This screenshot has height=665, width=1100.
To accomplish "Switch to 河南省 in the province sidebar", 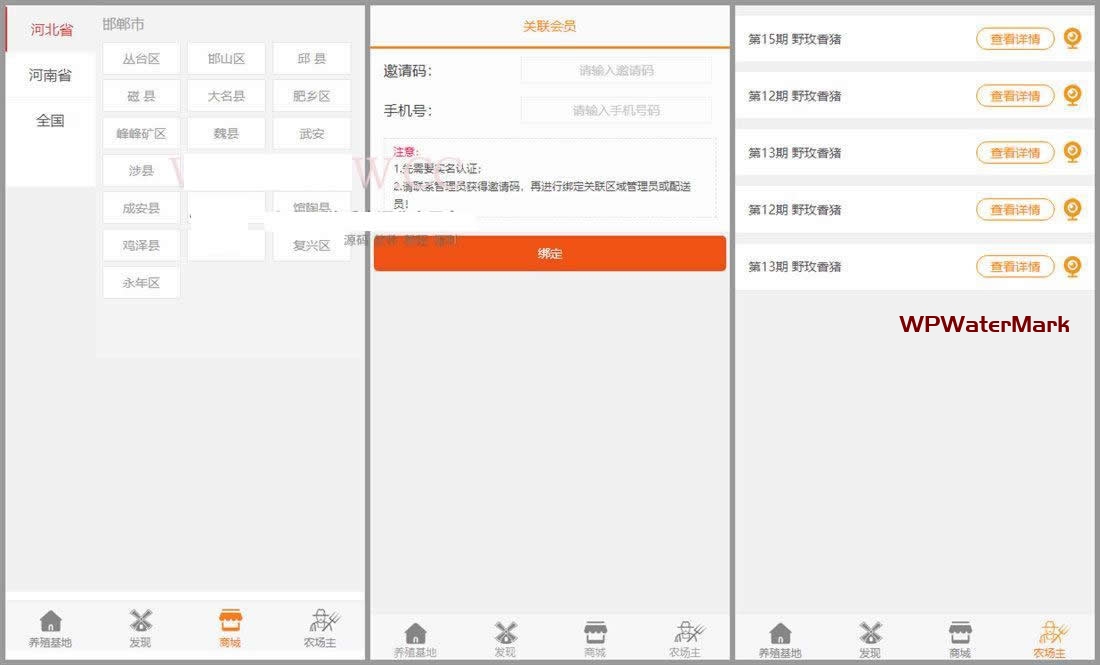I will (x=50, y=75).
